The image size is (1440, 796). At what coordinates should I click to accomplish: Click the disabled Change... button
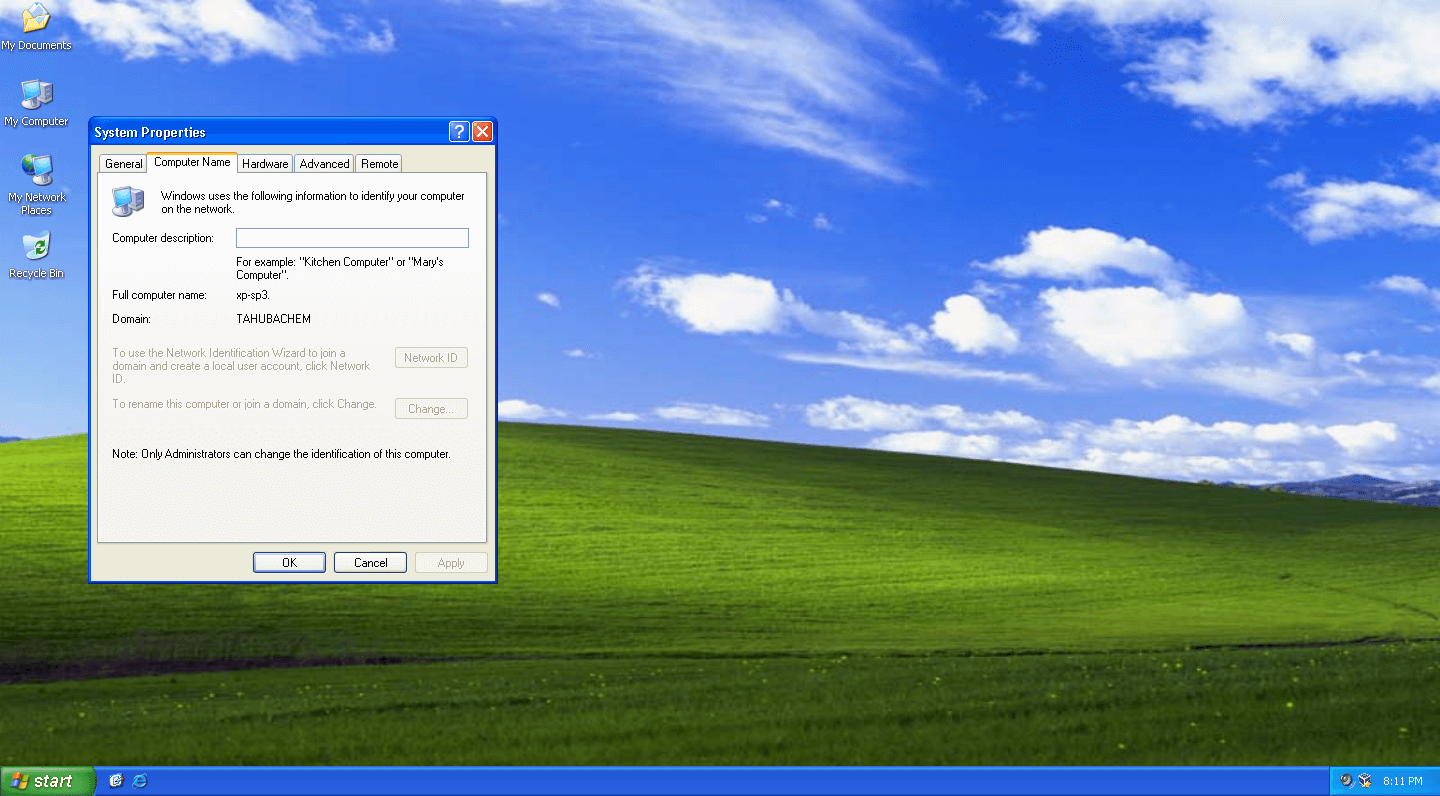tap(431, 409)
